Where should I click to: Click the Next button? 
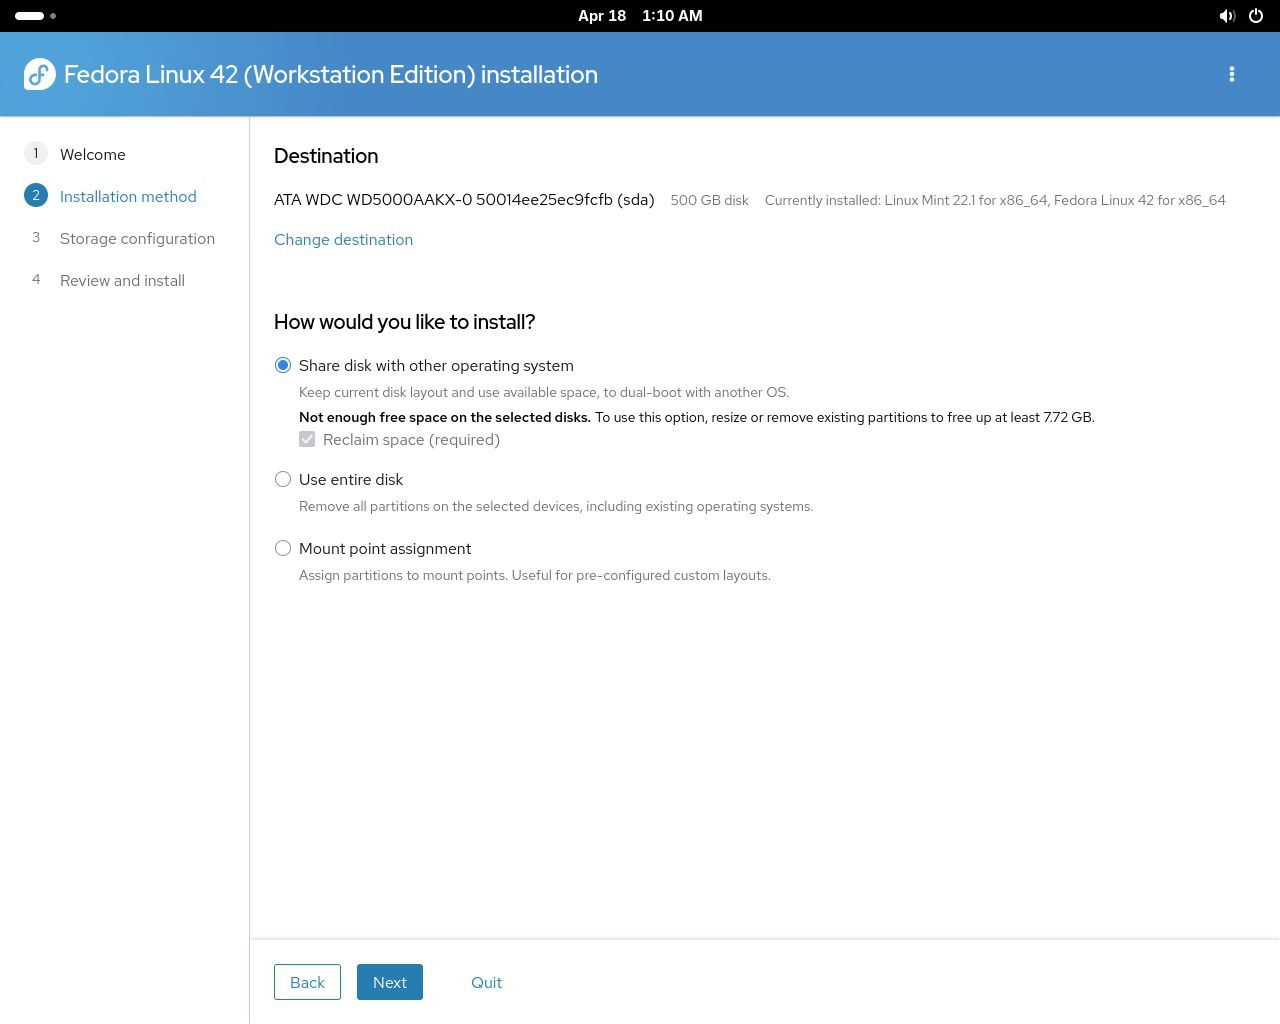pyautogui.click(x=390, y=982)
